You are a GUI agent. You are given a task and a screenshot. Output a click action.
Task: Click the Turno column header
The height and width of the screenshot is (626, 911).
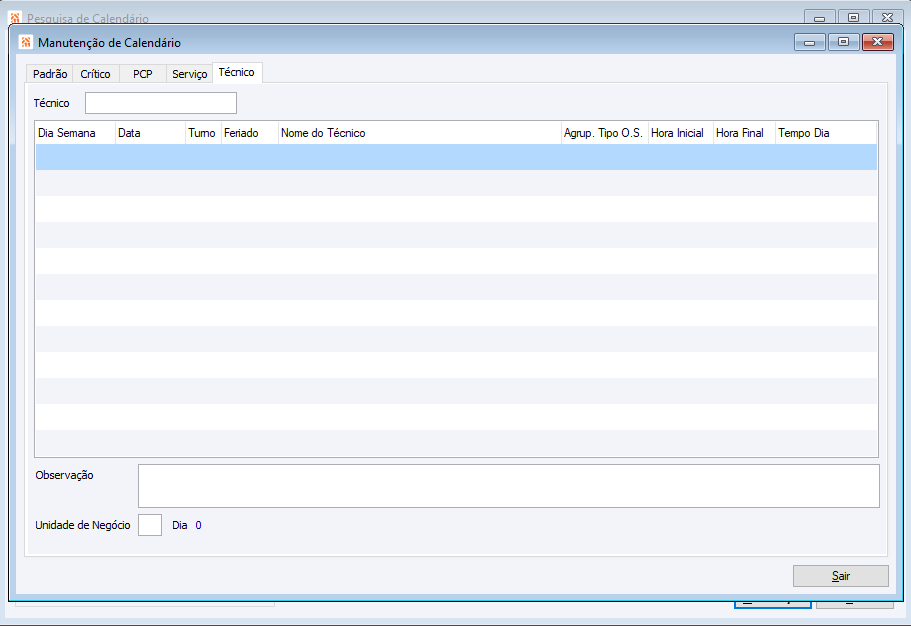coord(203,133)
